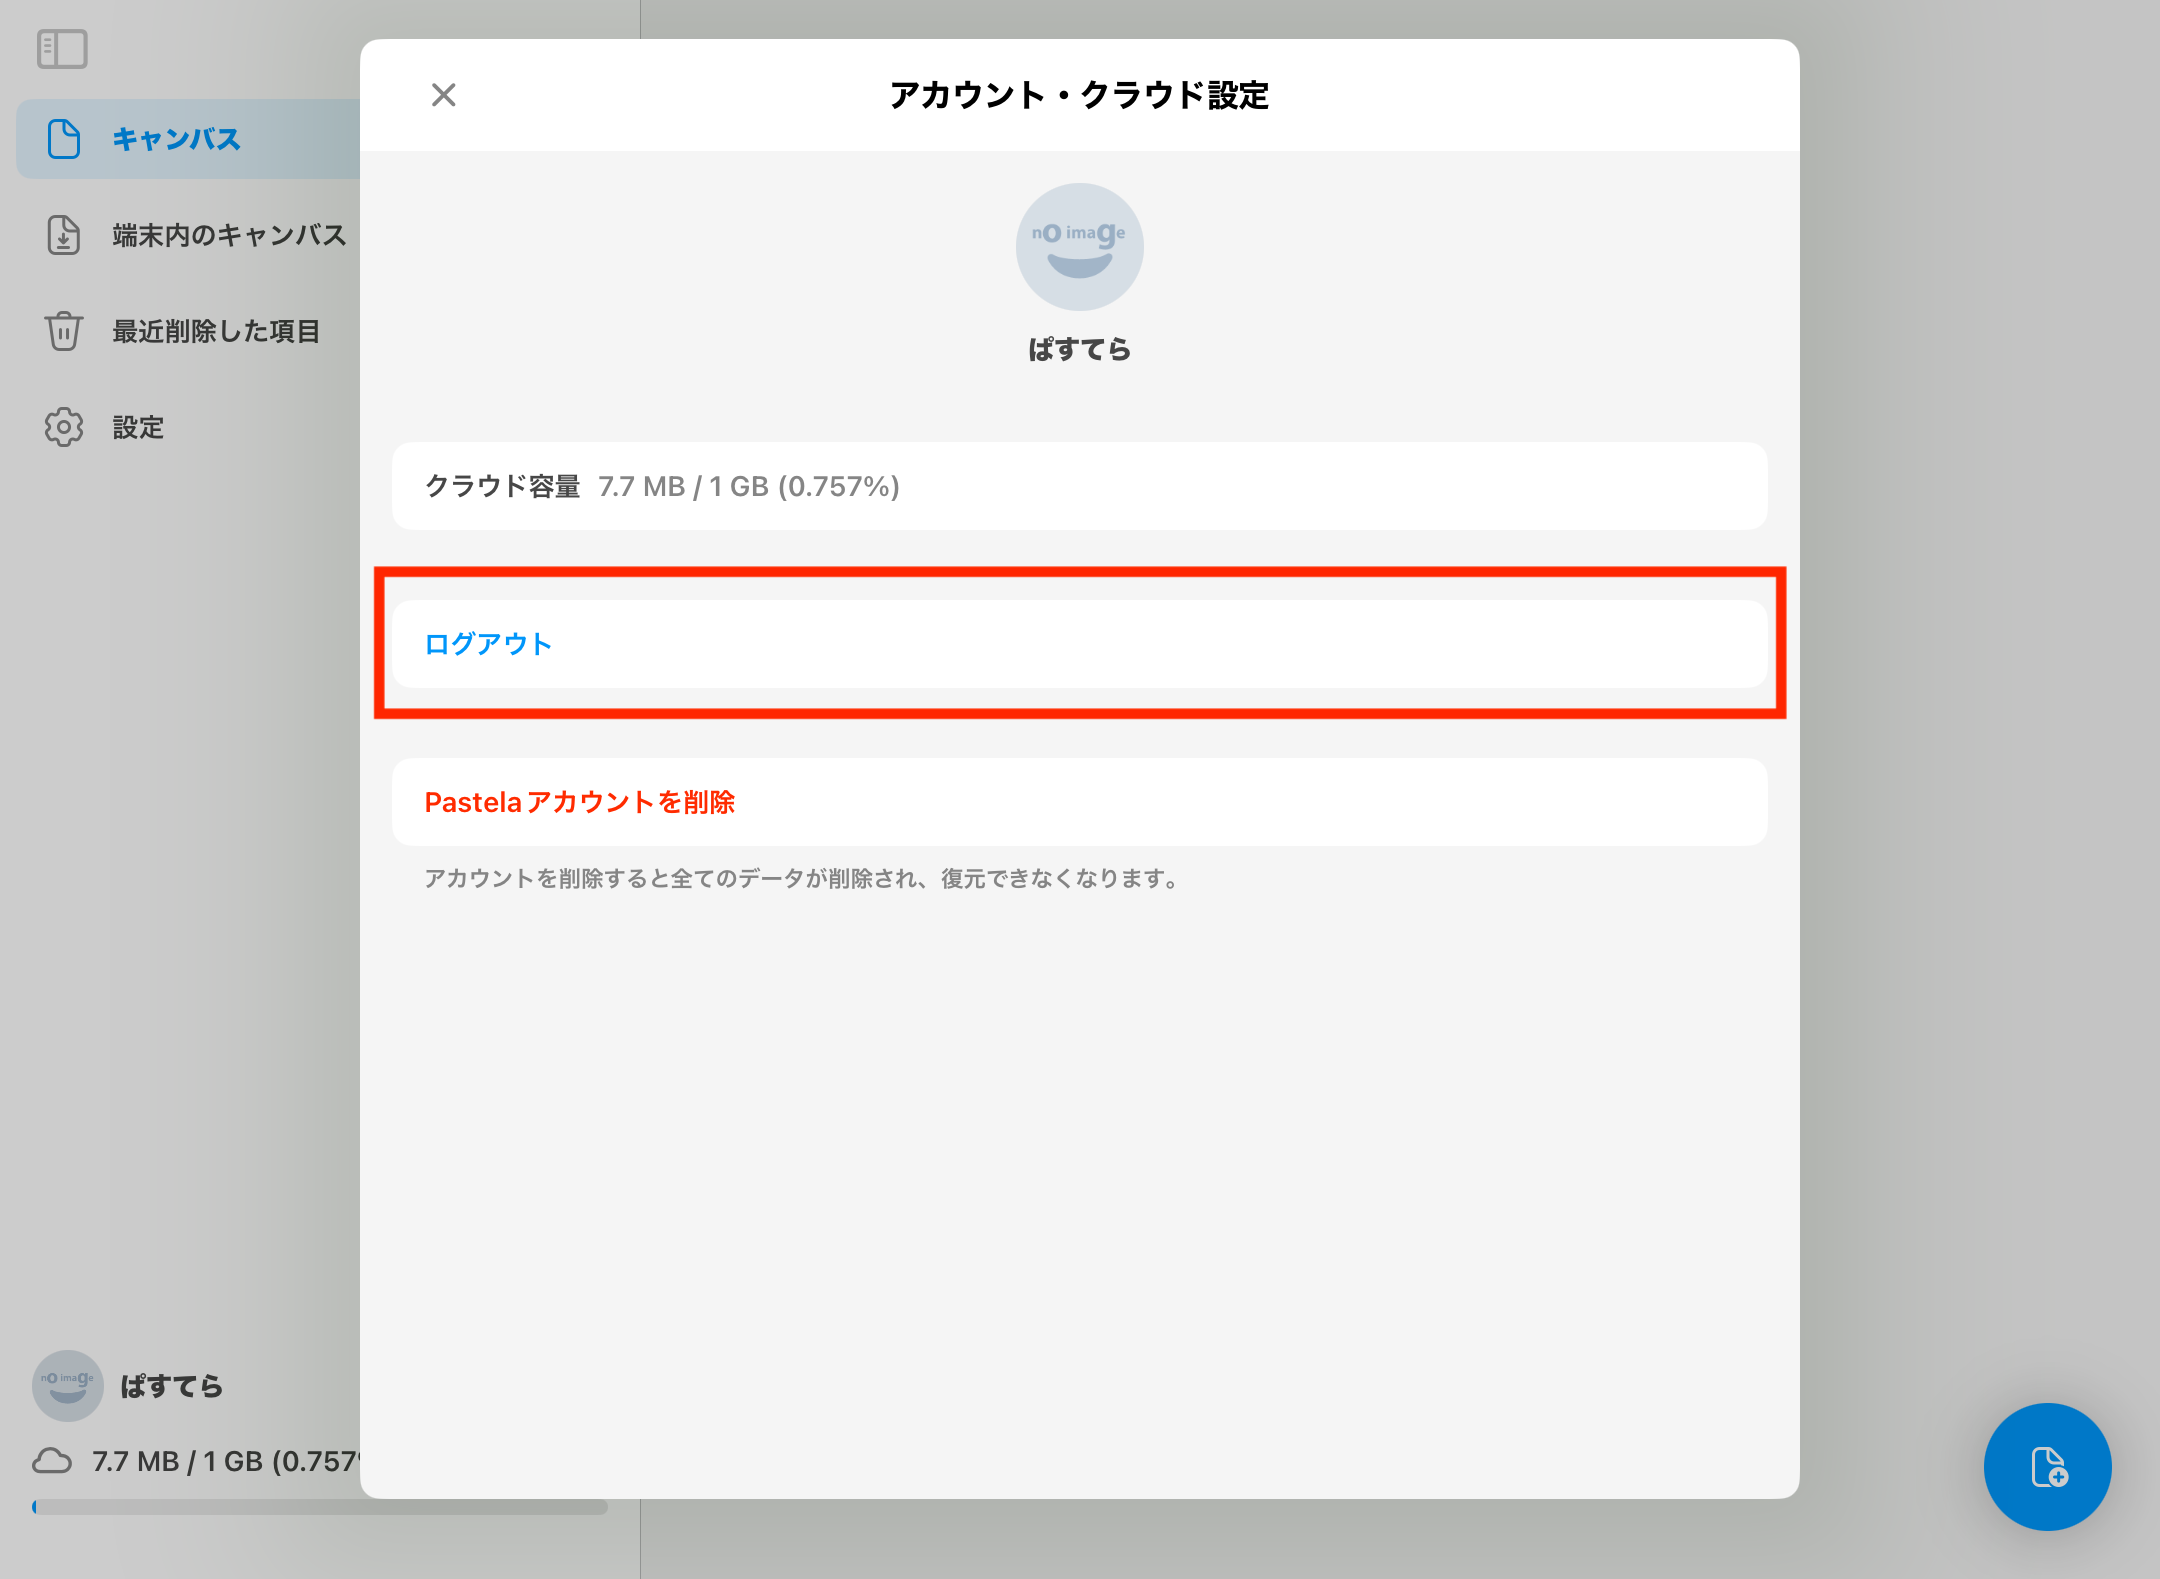
Task: Click the large ぱすてら profile avatar
Action: point(1079,247)
